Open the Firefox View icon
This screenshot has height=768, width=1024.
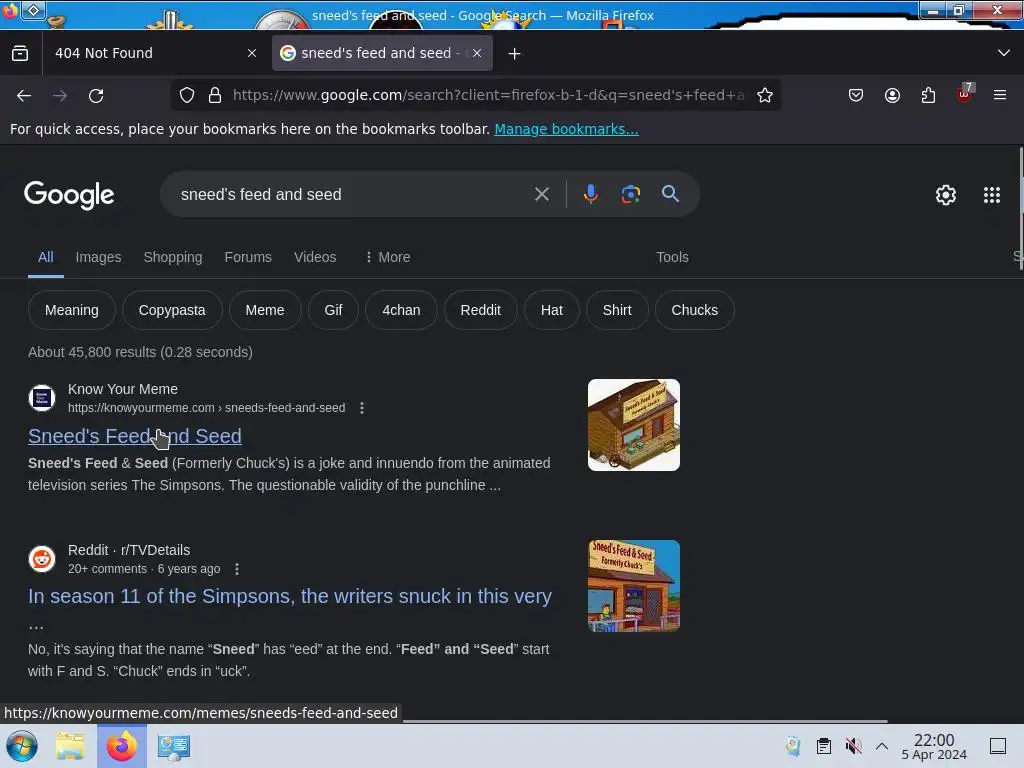[x=20, y=54]
